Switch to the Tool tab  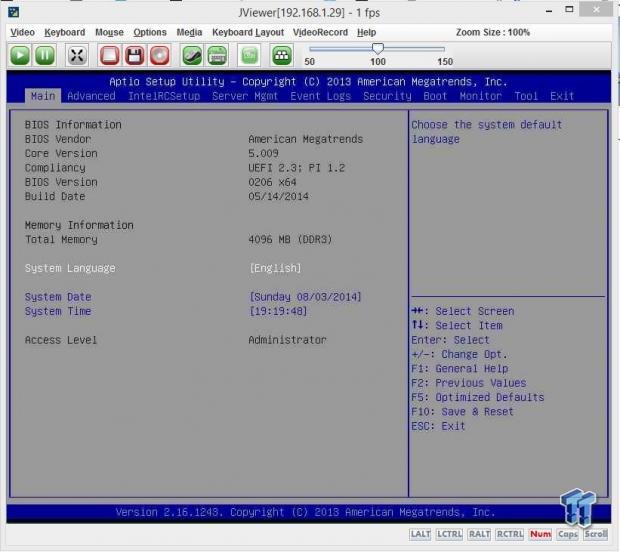(526, 96)
